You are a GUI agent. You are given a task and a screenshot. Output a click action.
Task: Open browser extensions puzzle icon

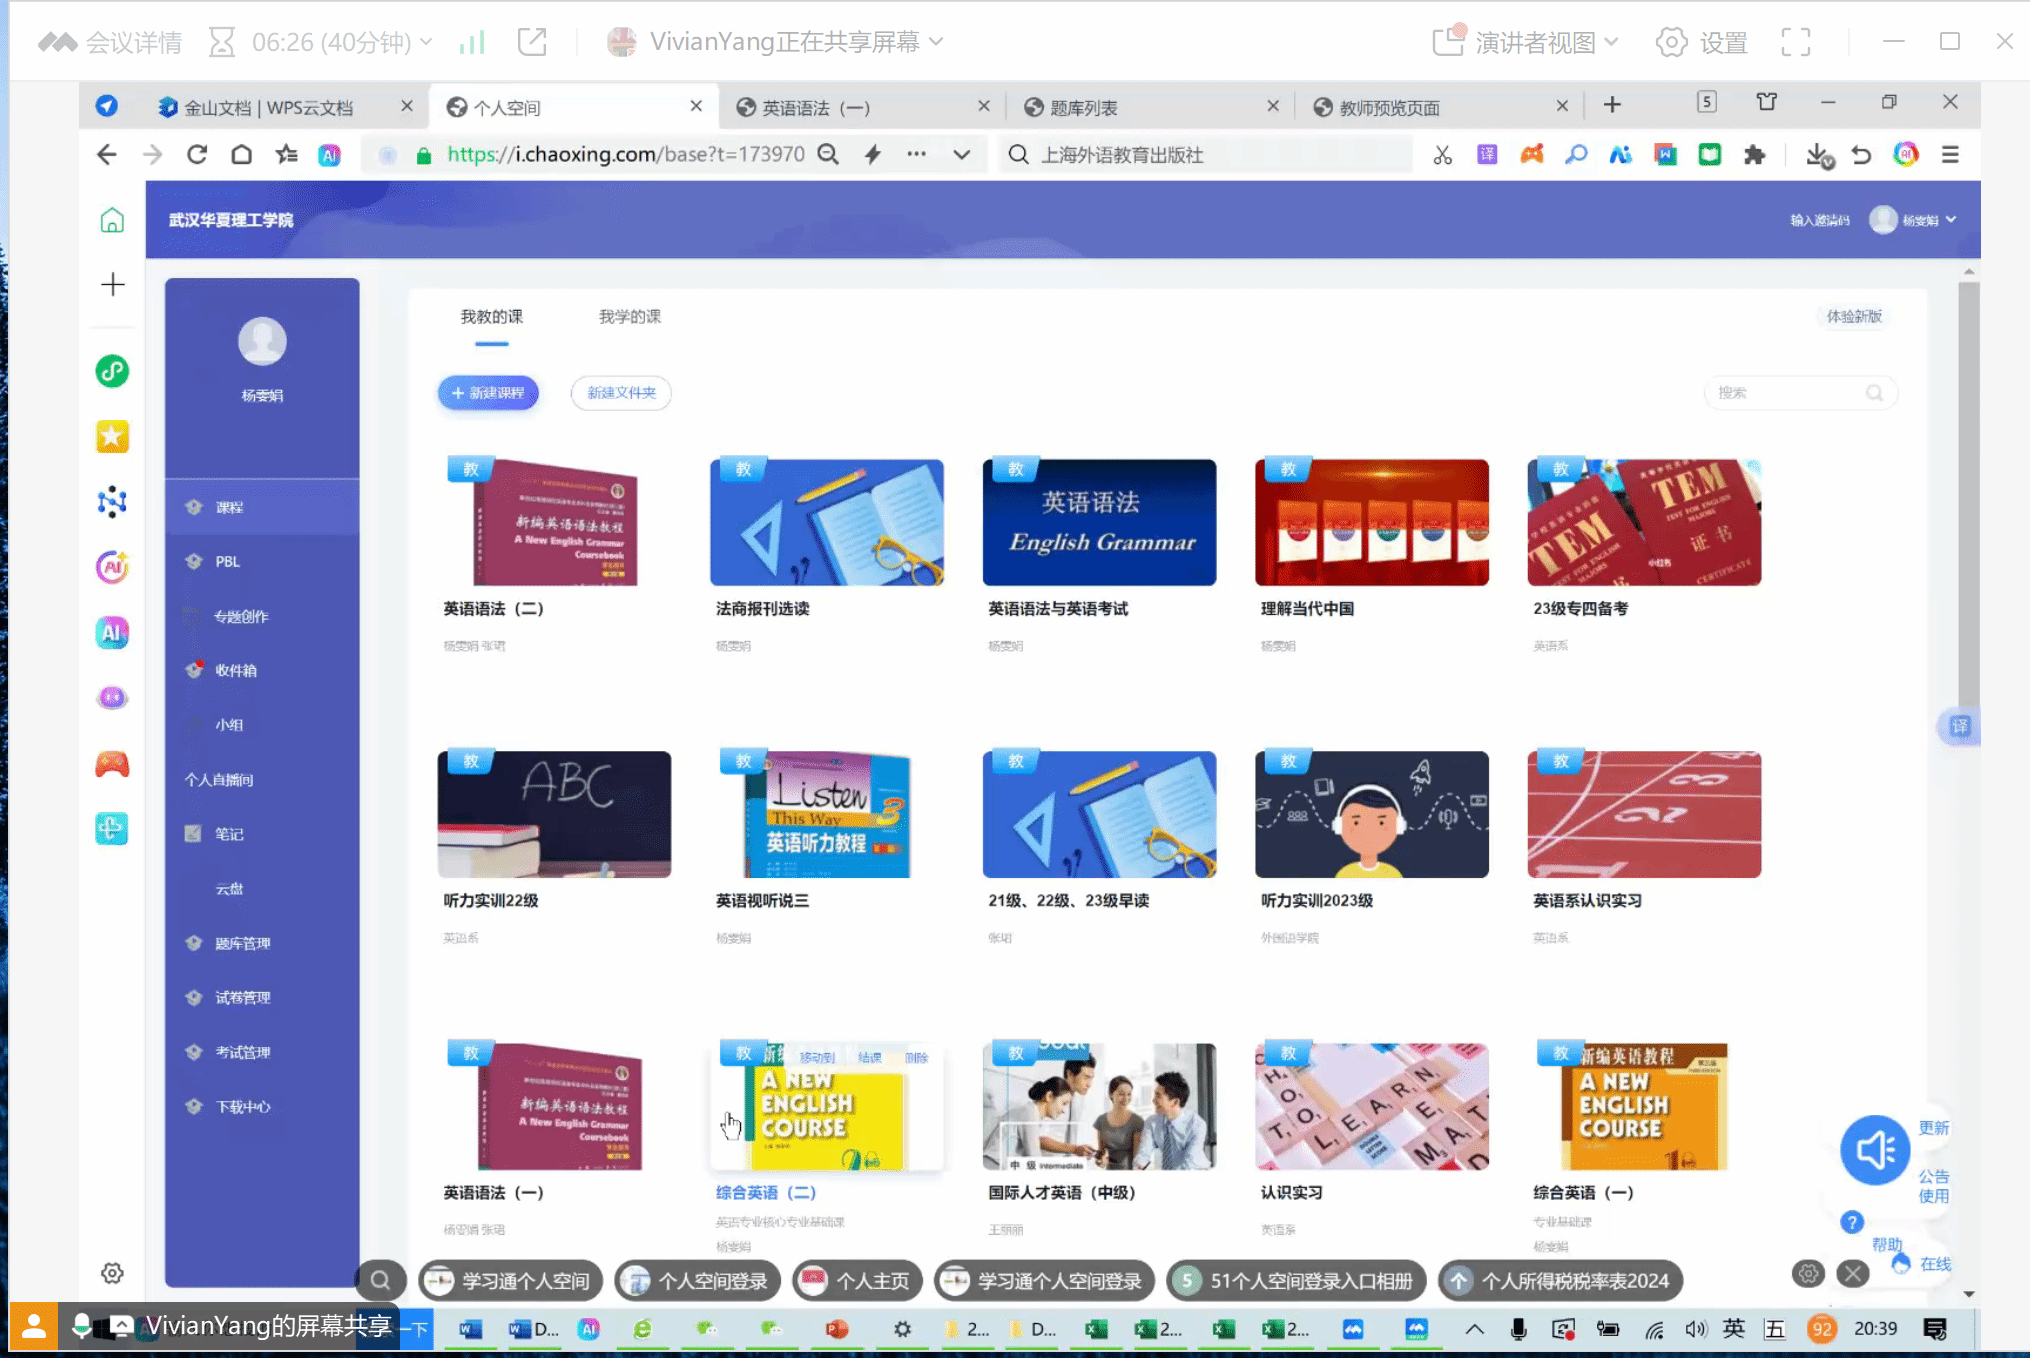[x=1754, y=155]
